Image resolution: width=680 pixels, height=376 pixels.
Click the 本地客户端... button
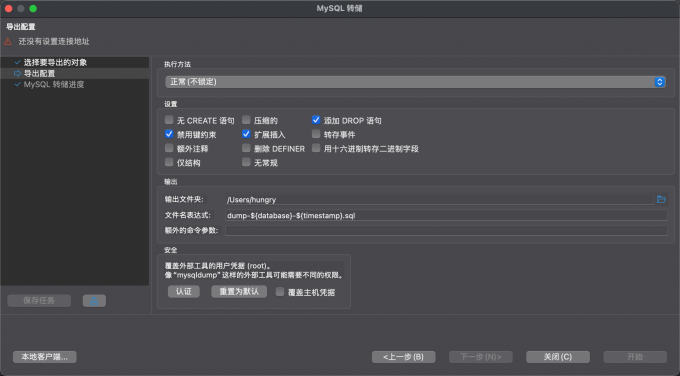[45, 357]
